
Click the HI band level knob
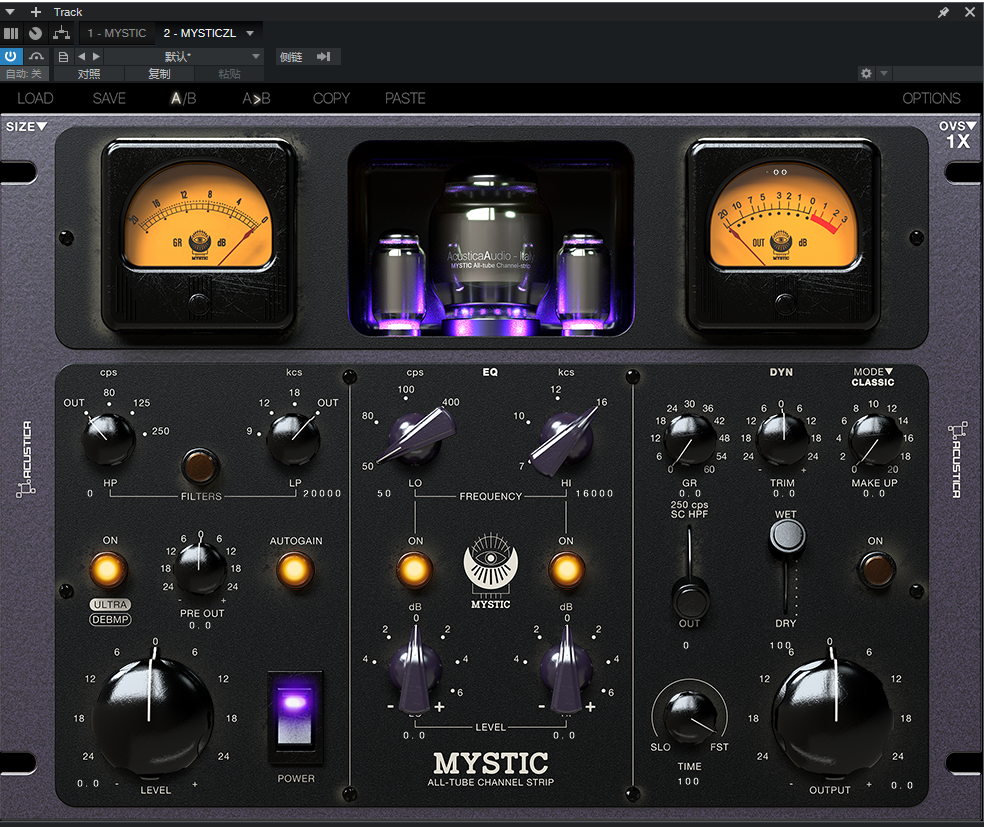[x=566, y=668]
